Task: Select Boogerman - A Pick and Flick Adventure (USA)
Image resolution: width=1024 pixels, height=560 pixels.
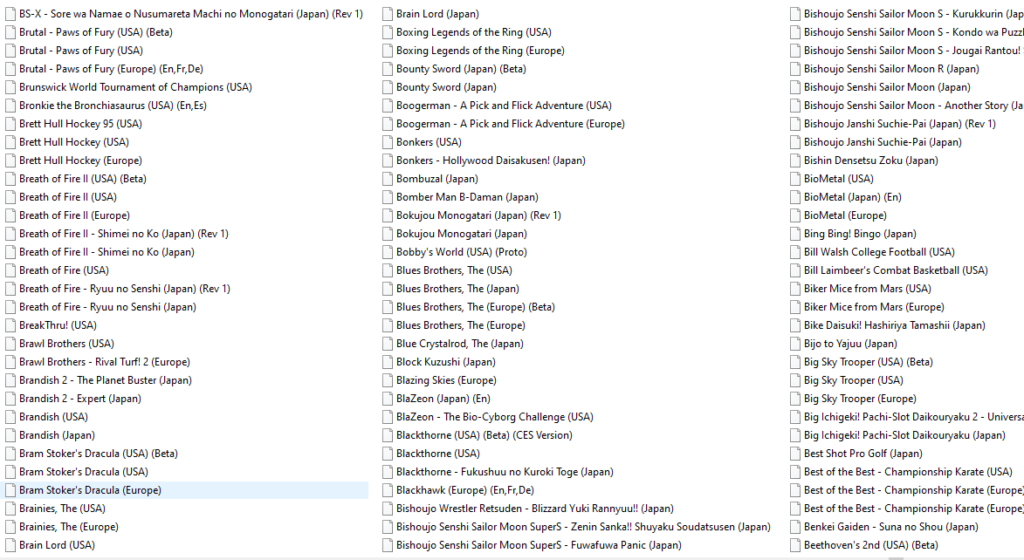Action: pyautogui.click(x=503, y=105)
